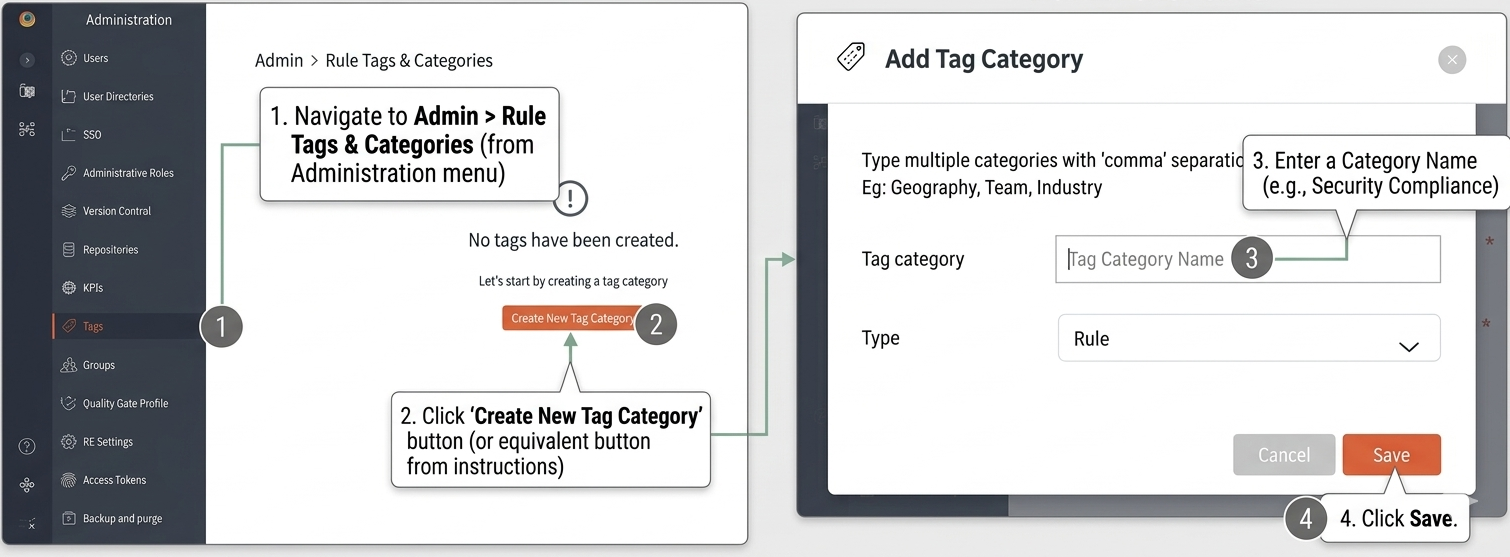This screenshot has width=1510, height=557.
Task: Go to Groups in the Administration menu
Action: tap(98, 365)
